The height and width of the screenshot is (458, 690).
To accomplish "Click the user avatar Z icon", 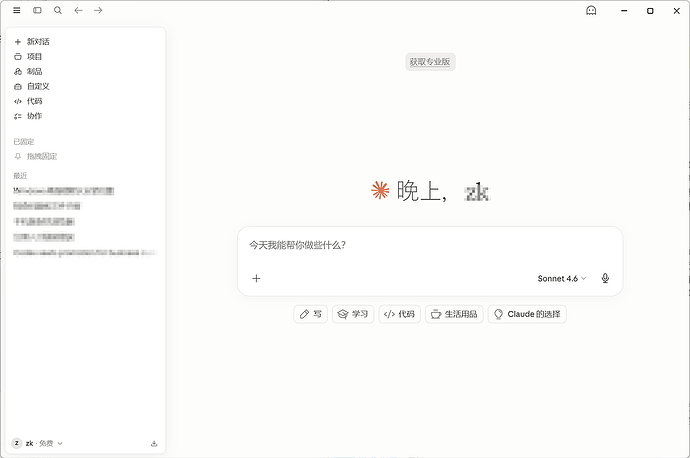I will (17, 443).
